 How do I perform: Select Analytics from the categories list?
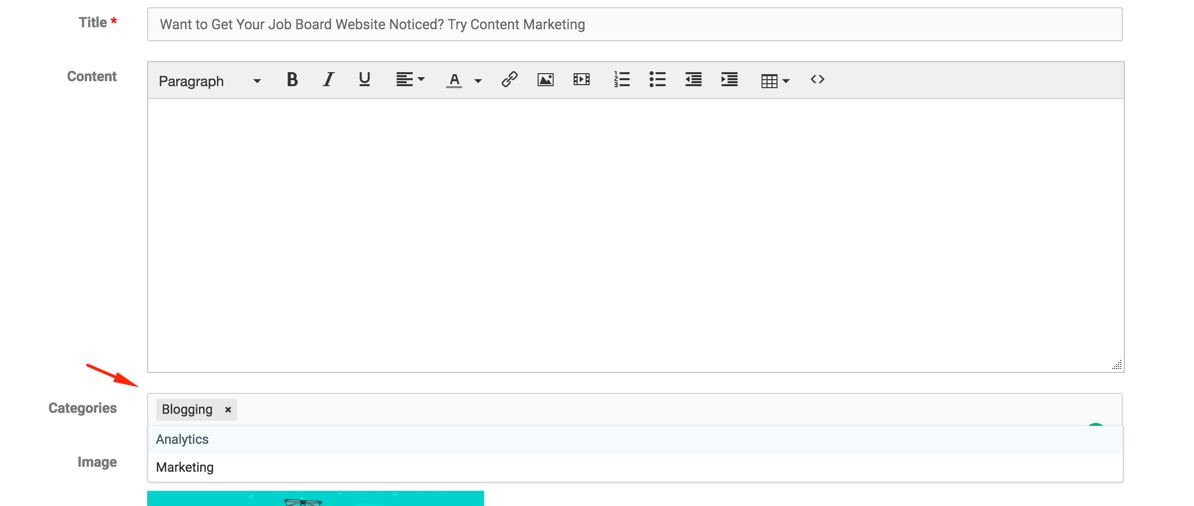pyautogui.click(x=635, y=440)
